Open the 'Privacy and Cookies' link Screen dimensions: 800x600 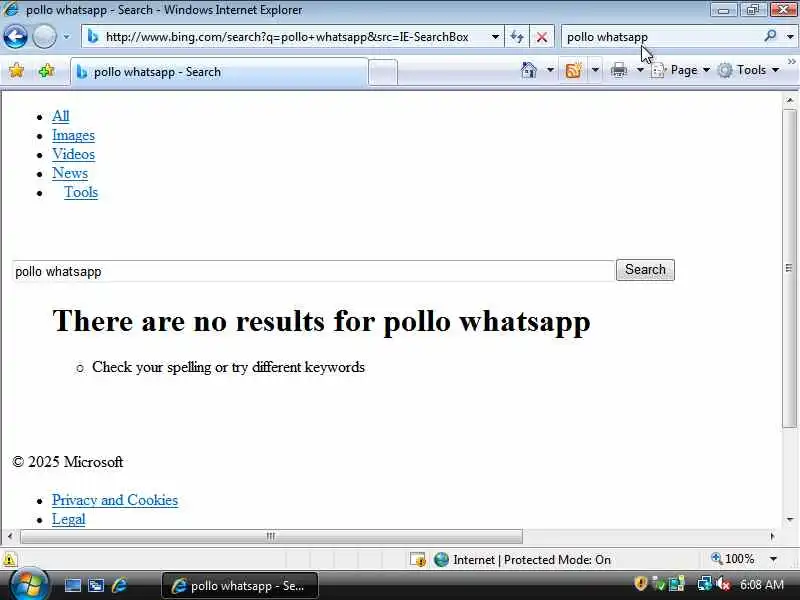tap(115, 500)
